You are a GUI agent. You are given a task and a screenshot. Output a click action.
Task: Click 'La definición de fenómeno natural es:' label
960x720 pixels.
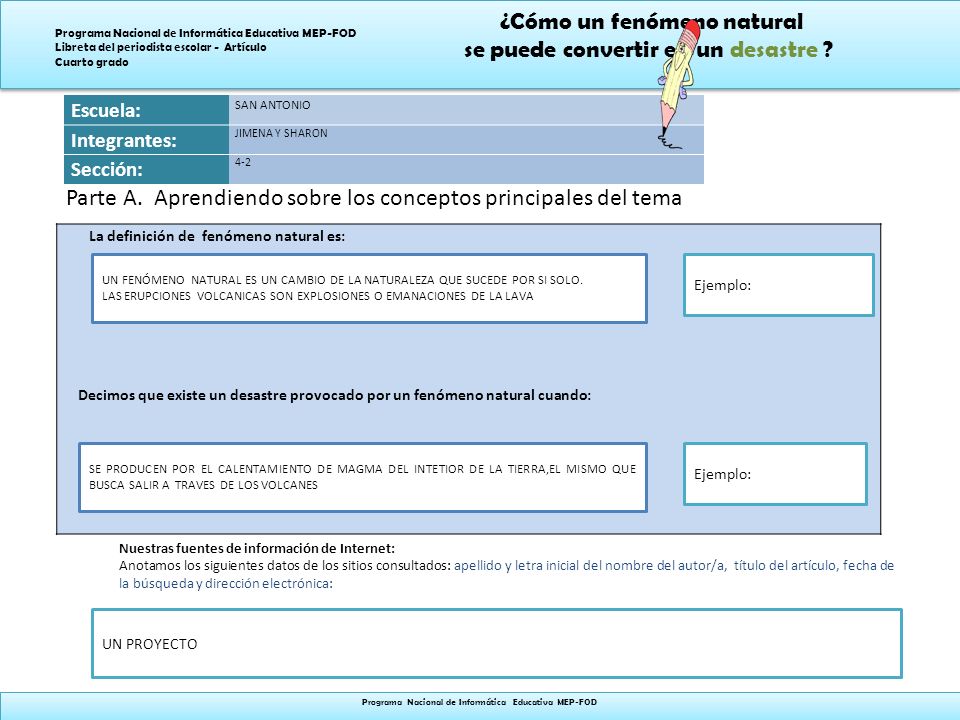pos(217,236)
